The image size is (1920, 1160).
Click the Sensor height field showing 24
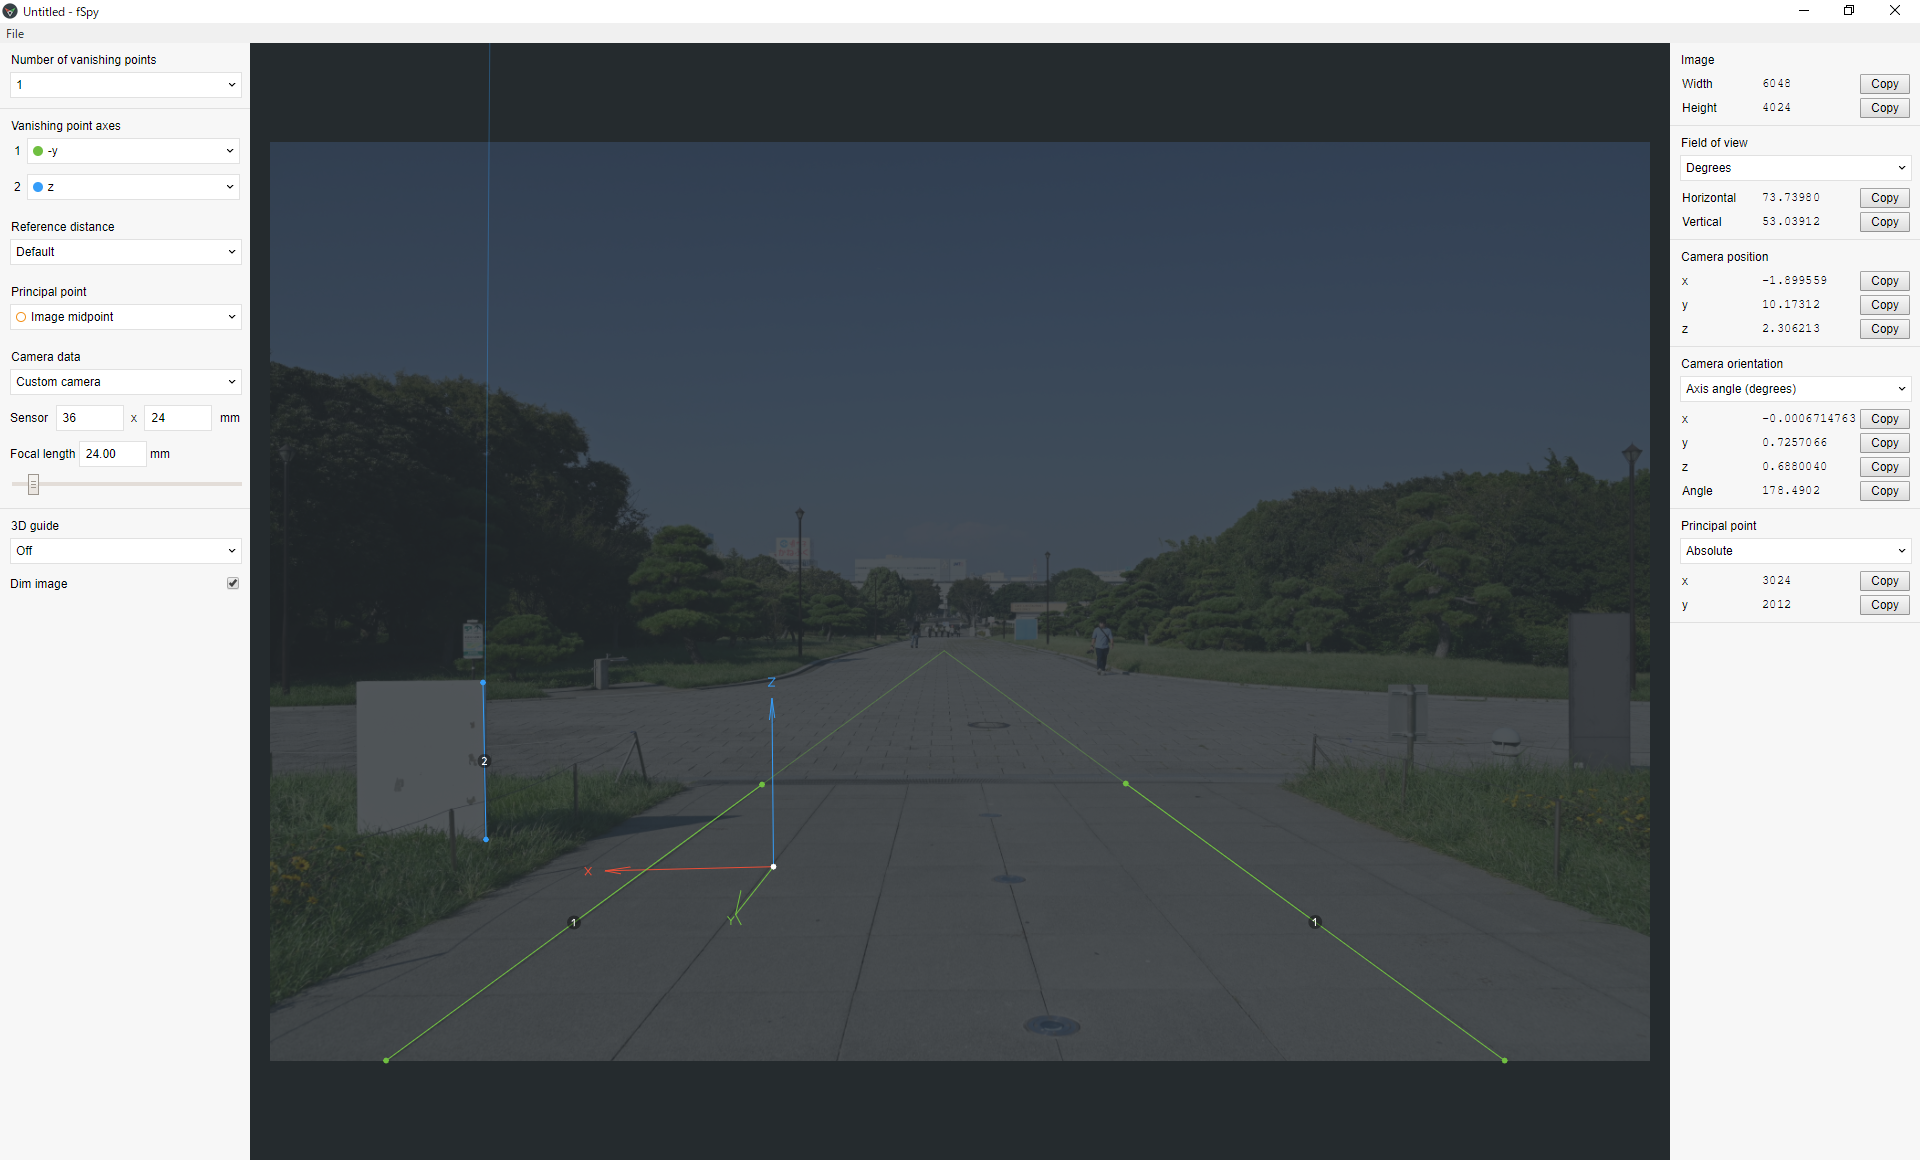[178, 418]
